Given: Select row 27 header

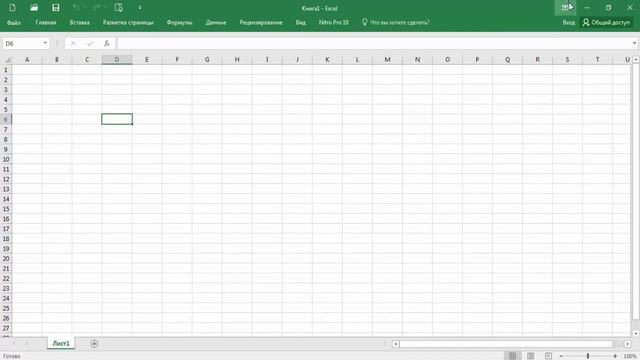Looking at the screenshot, I should coord(6,328).
